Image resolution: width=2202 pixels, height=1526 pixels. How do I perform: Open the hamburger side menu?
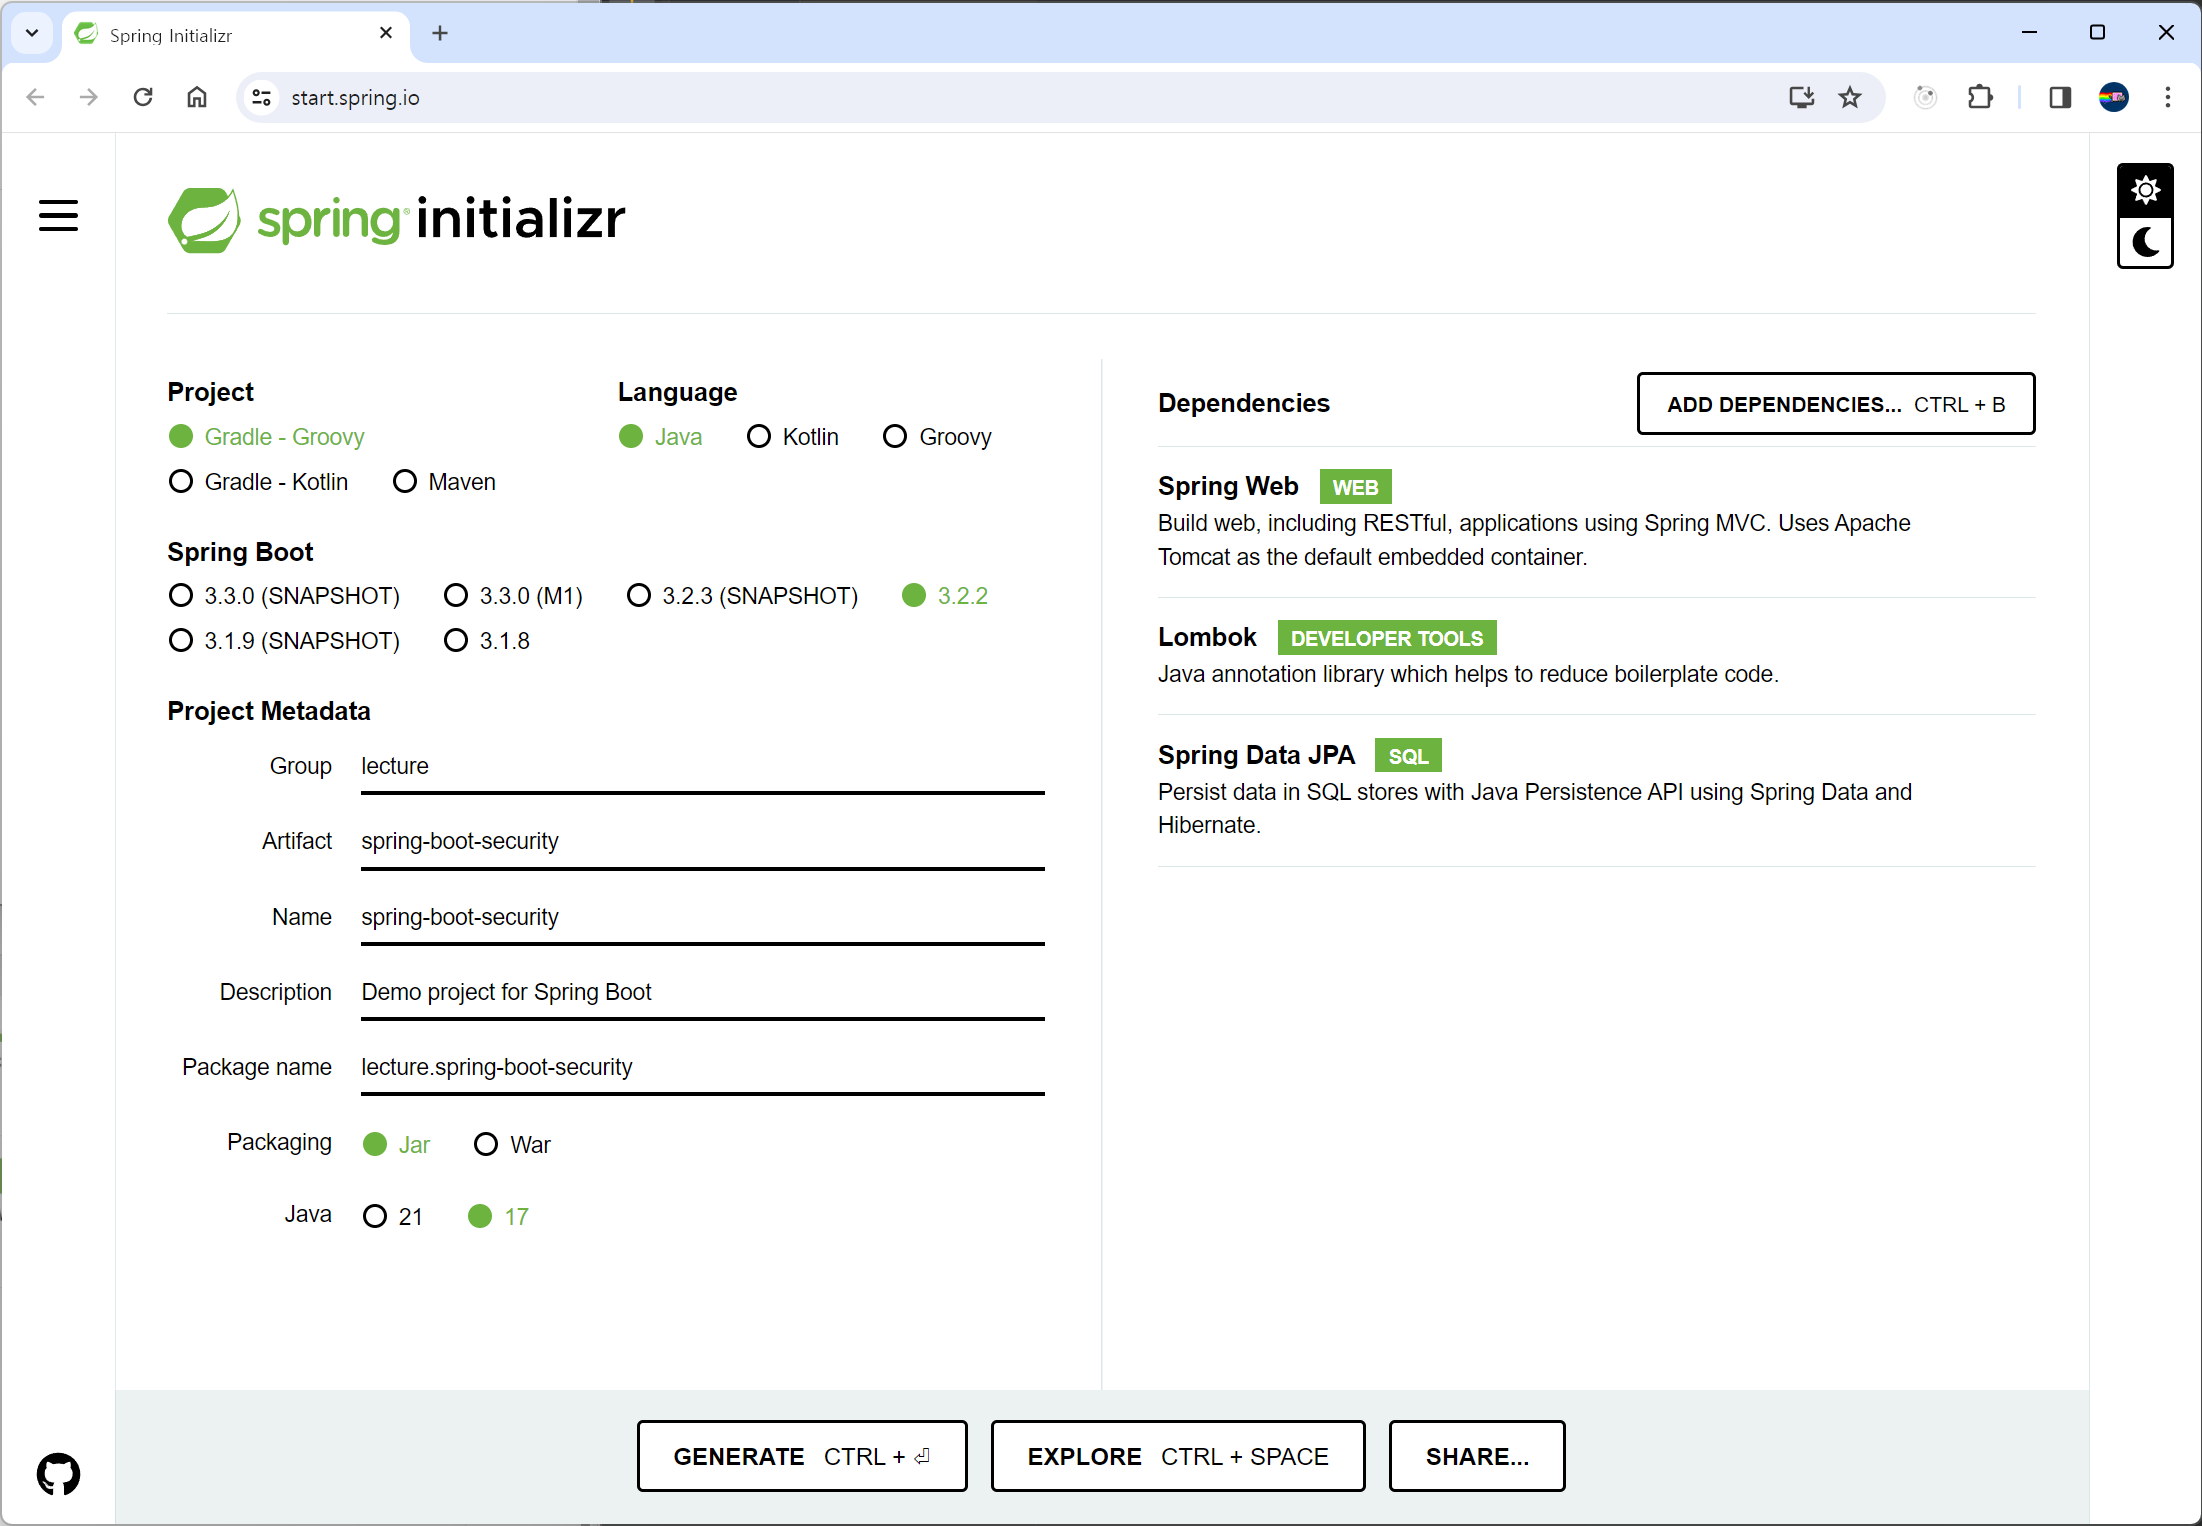(x=58, y=215)
